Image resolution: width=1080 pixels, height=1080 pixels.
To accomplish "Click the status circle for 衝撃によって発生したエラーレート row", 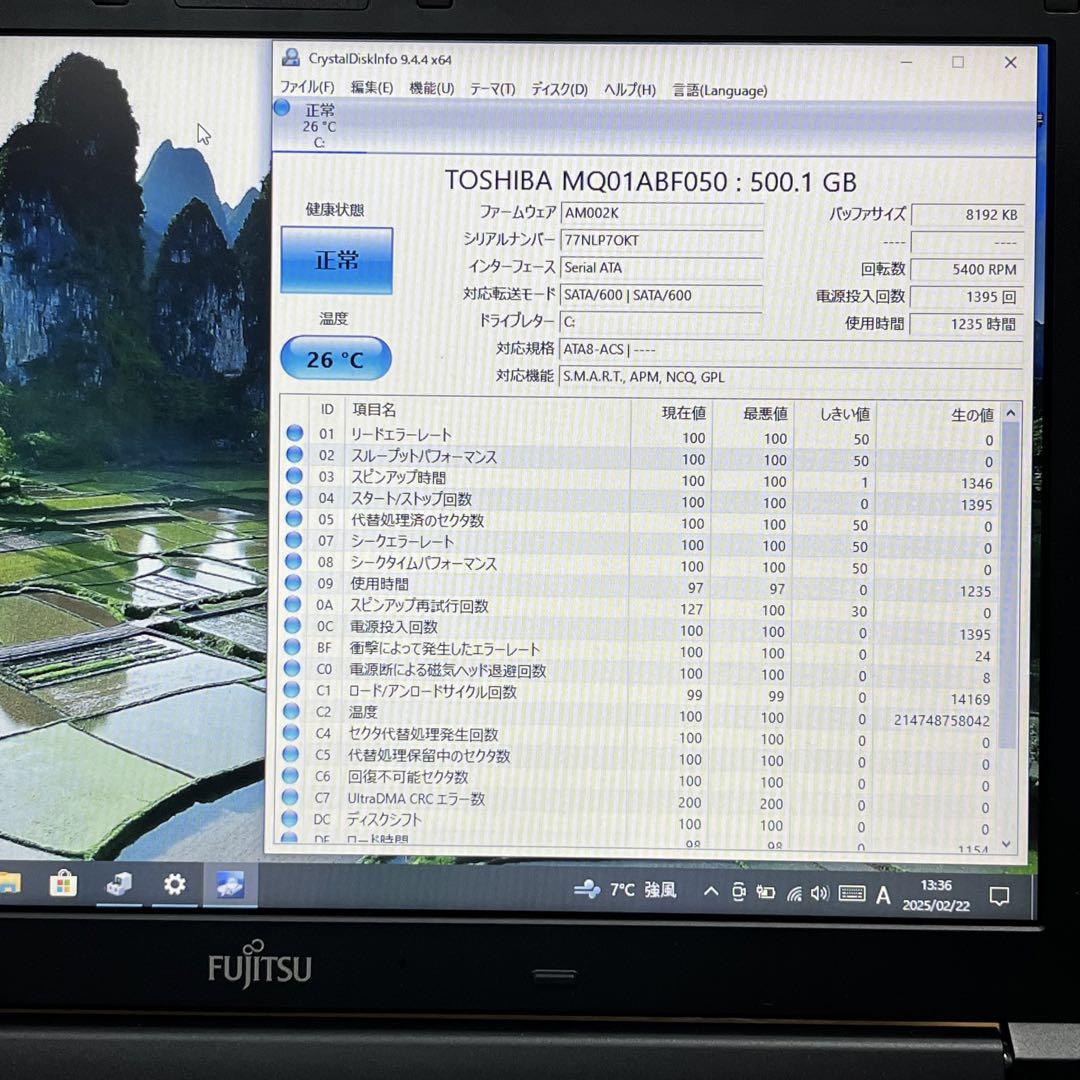I will [x=292, y=647].
